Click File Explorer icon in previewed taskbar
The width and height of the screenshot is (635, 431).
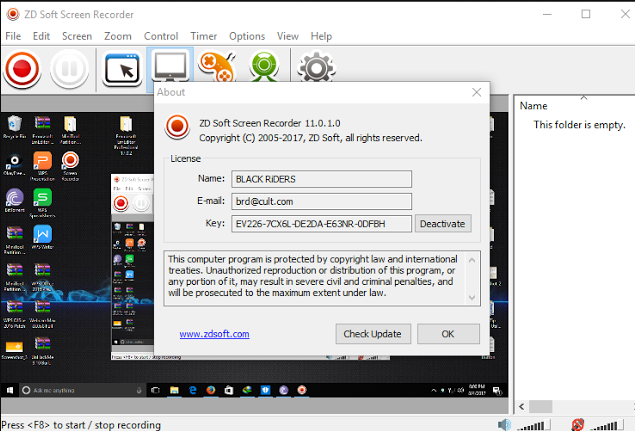(x=174, y=390)
